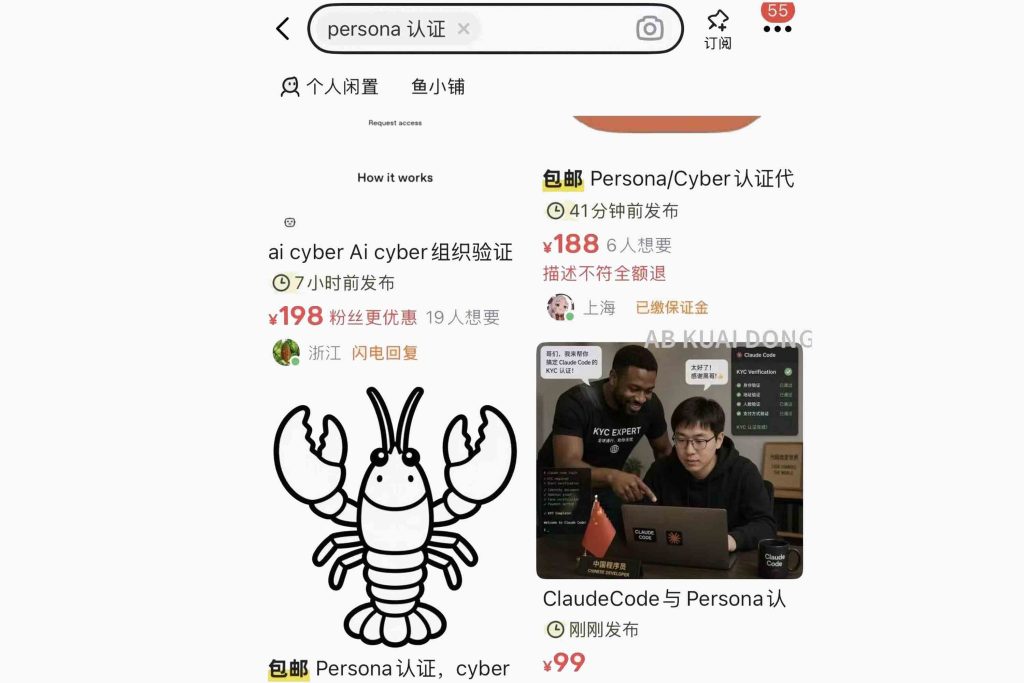Tap the 闪电回复 seller tag

click(385, 353)
